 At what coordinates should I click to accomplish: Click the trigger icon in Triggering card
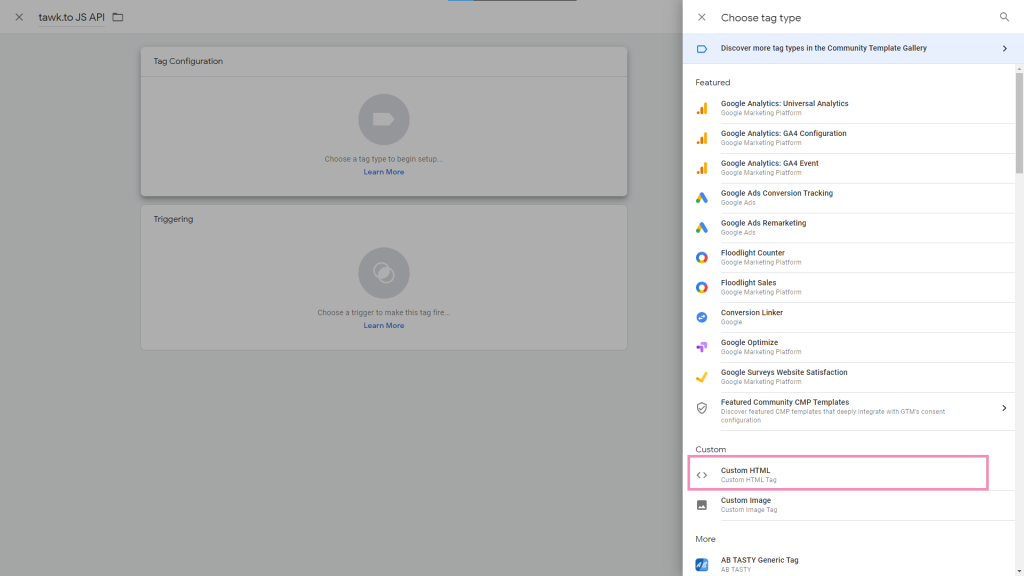pos(383,273)
